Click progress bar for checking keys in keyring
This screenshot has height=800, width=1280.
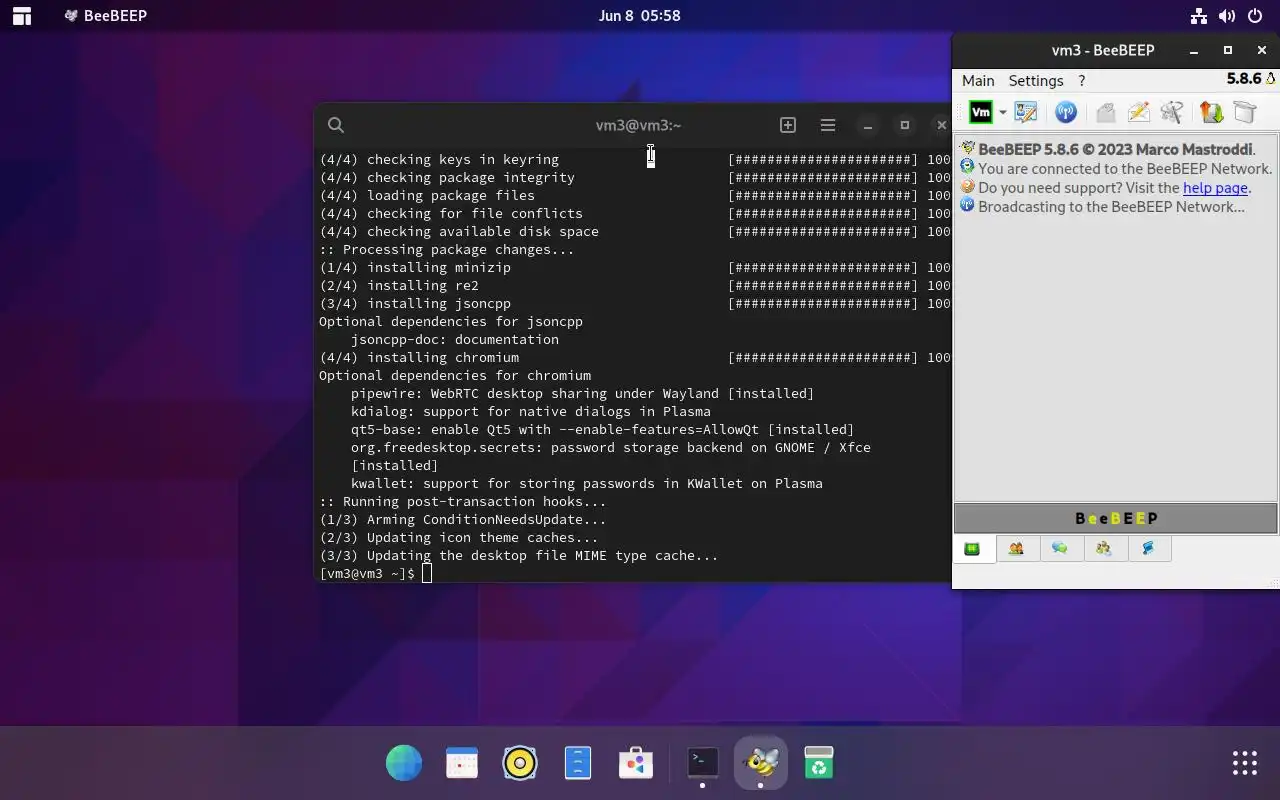pos(823,159)
